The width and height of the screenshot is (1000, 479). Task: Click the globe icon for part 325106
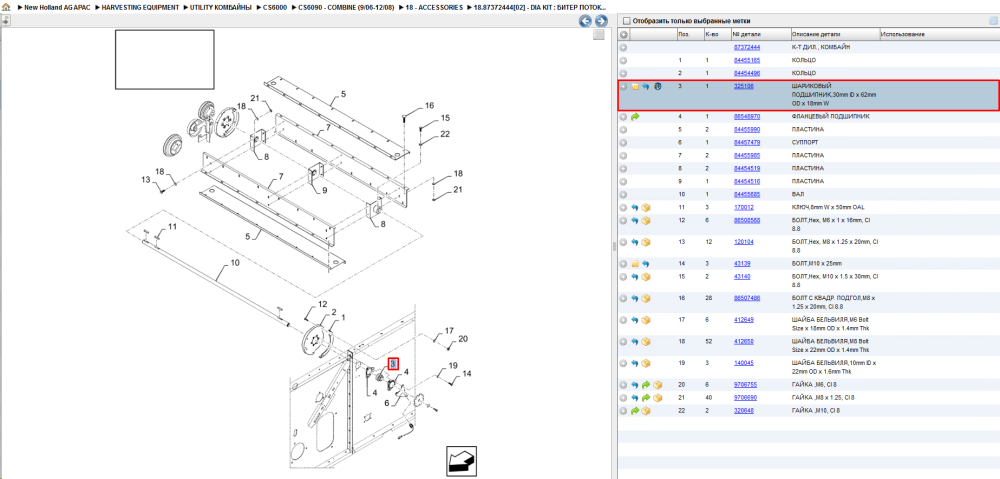coord(657,86)
